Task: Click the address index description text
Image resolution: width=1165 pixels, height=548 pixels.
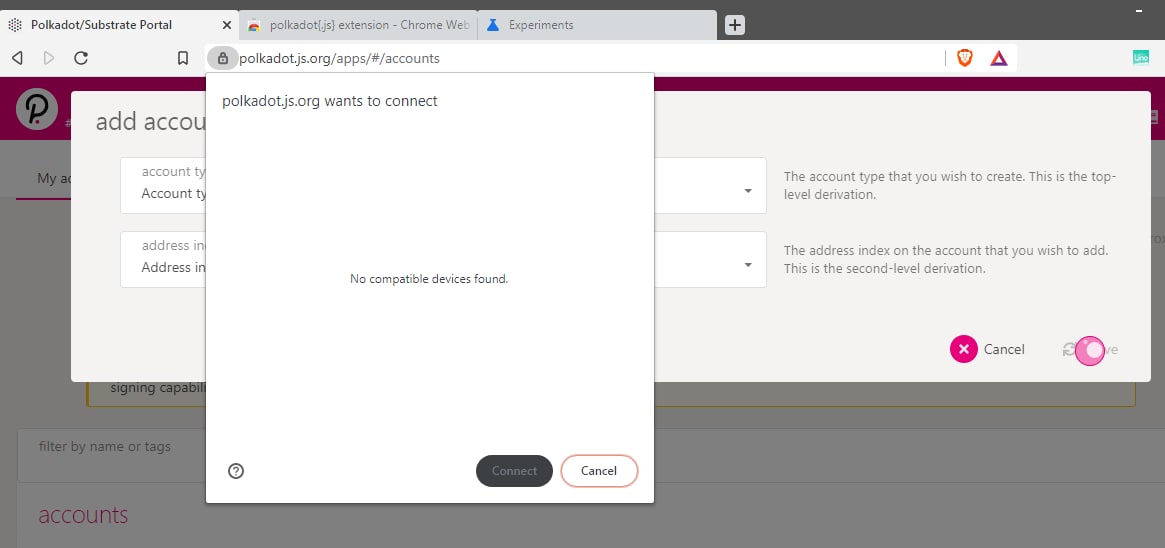Action: pyautogui.click(x=946, y=259)
